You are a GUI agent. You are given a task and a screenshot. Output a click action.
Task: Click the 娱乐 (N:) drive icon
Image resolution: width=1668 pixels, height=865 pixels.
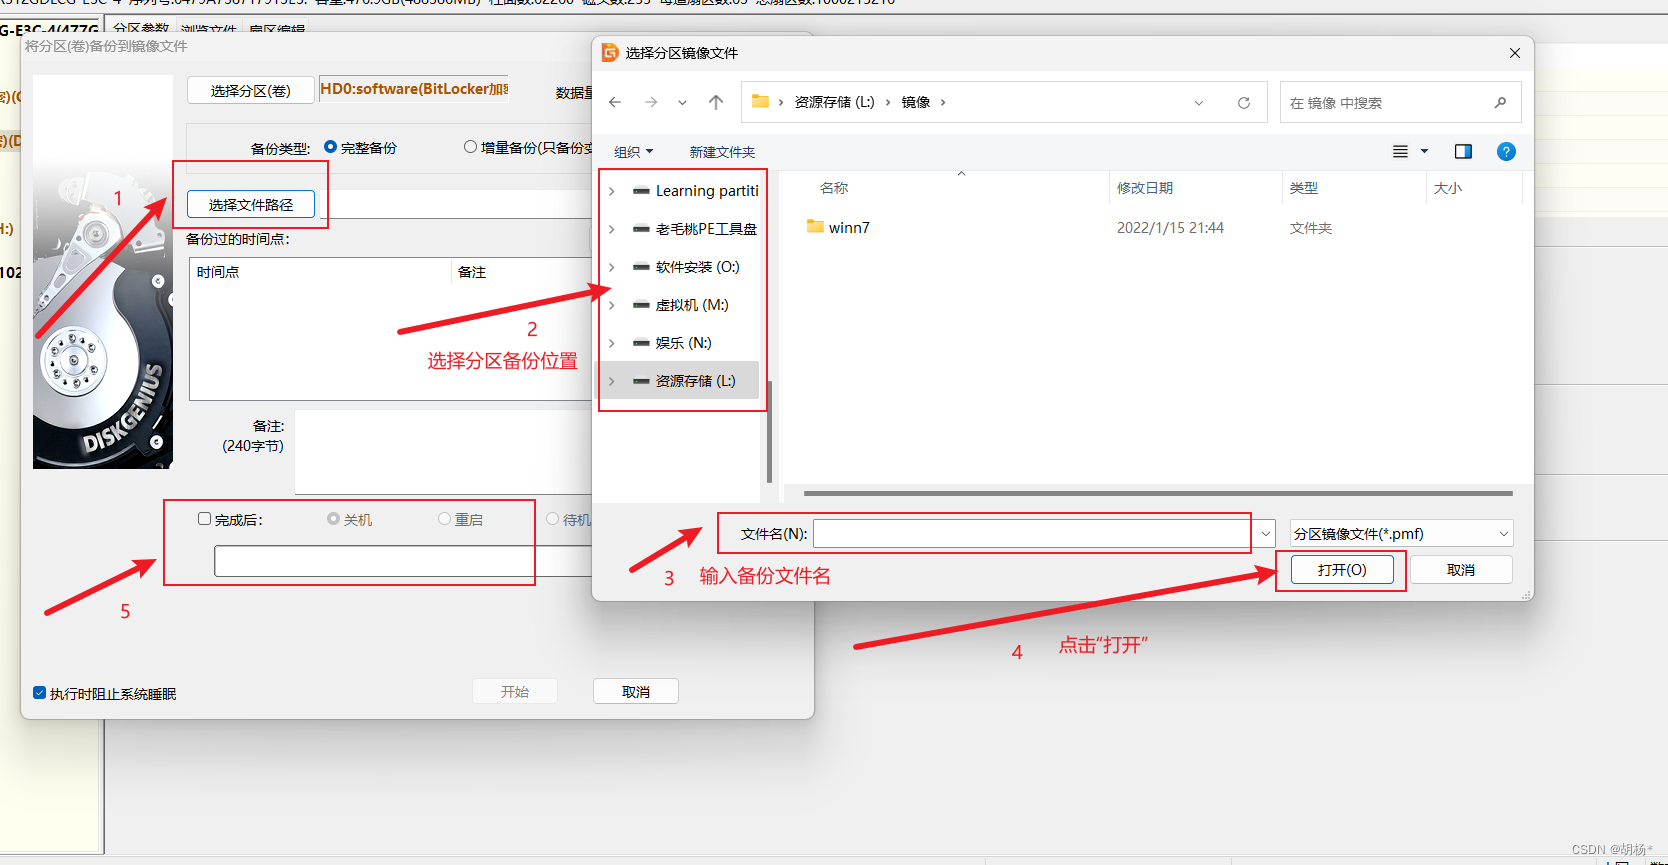click(x=641, y=343)
